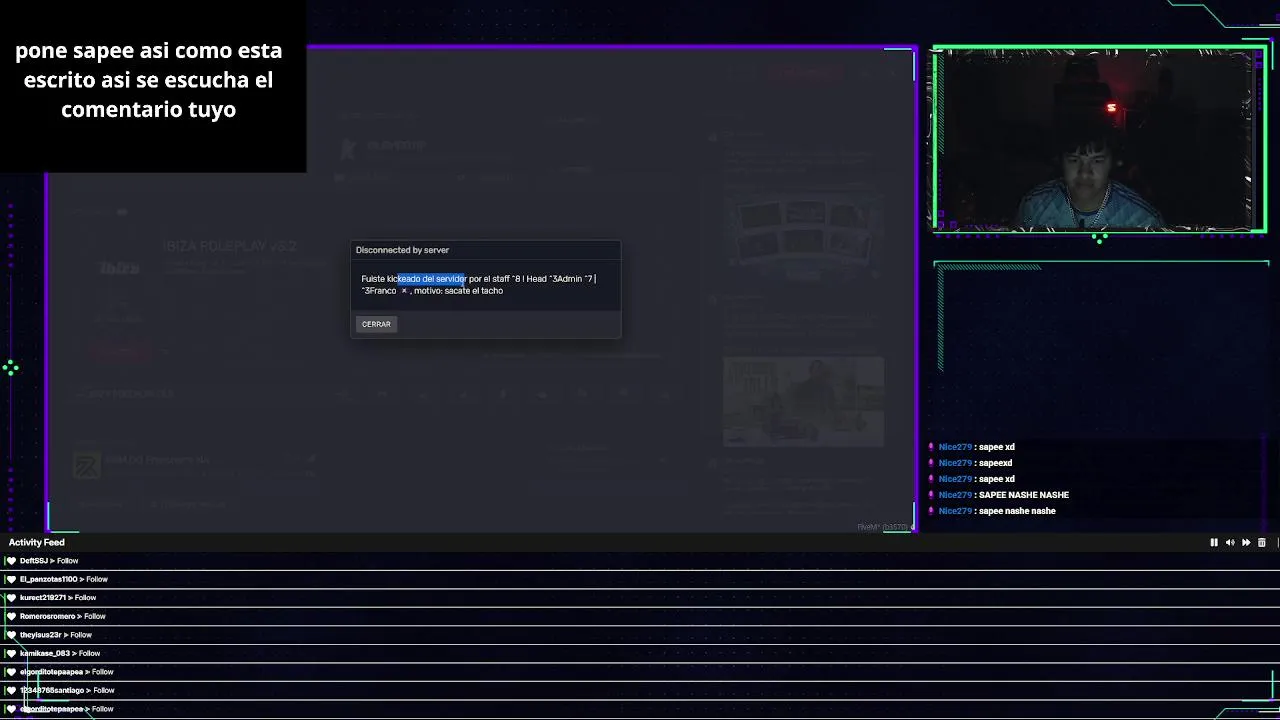This screenshot has height=720, width=1280.
Task: Pause the Activity Feed alerts
Action: [x=1214, y=543]
